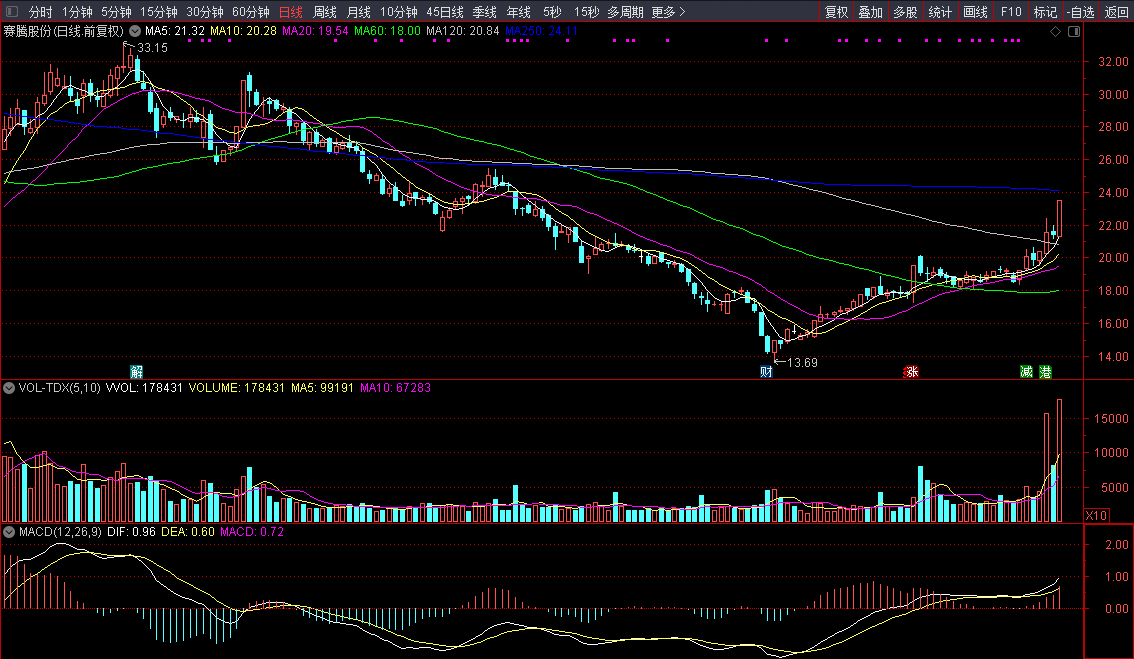Click the 33.15 high price annotation

tap(152, 48)
